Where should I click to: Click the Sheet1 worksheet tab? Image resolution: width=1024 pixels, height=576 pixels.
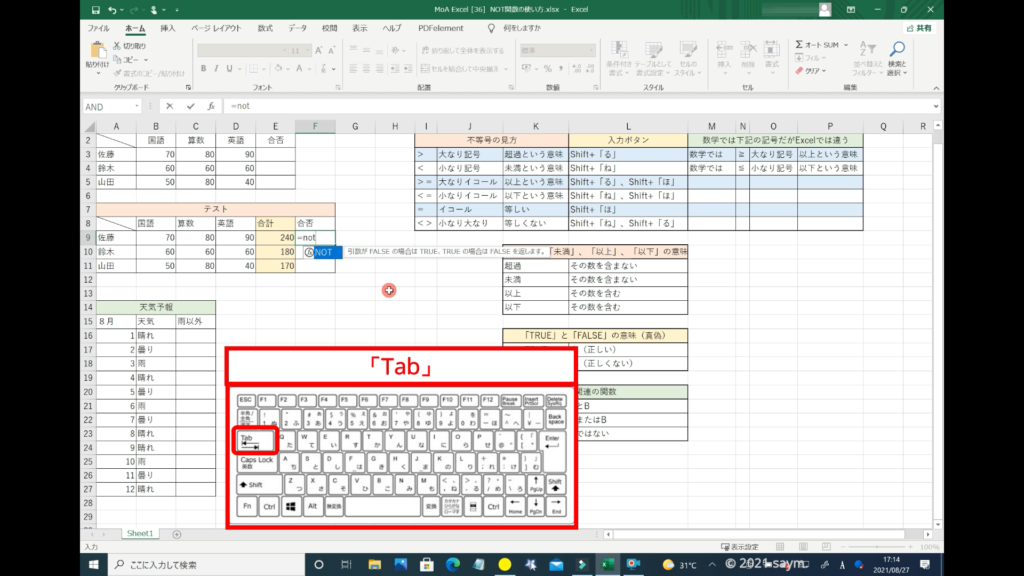tap(138, 534)
